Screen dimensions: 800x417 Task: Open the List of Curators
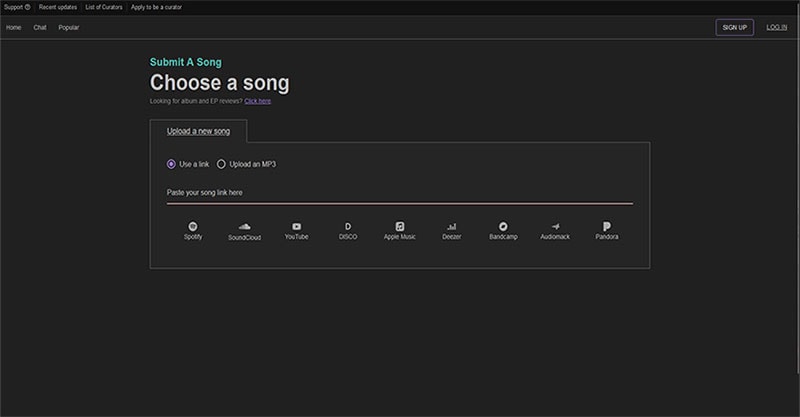(104, 7)
